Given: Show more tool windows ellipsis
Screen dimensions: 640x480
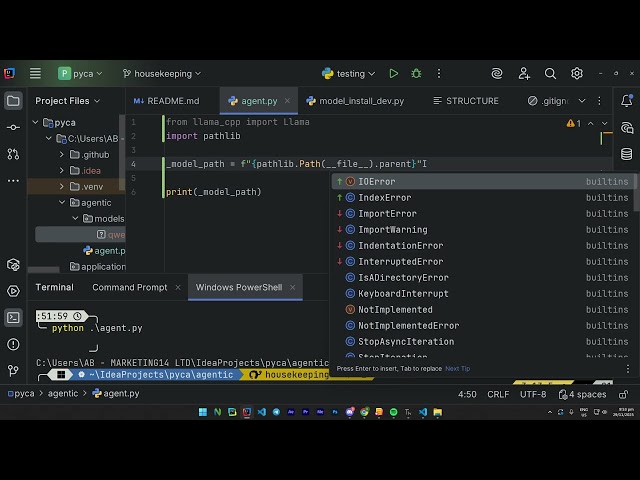Looking at the screenshot, I should point(13,180).
